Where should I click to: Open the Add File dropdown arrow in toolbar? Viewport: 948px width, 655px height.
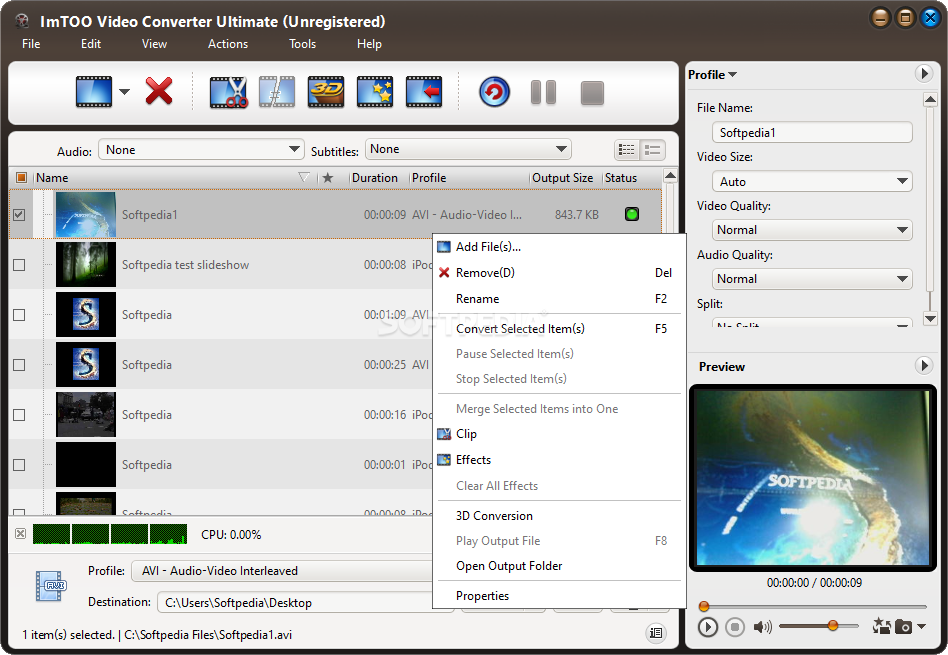[125, 92]
